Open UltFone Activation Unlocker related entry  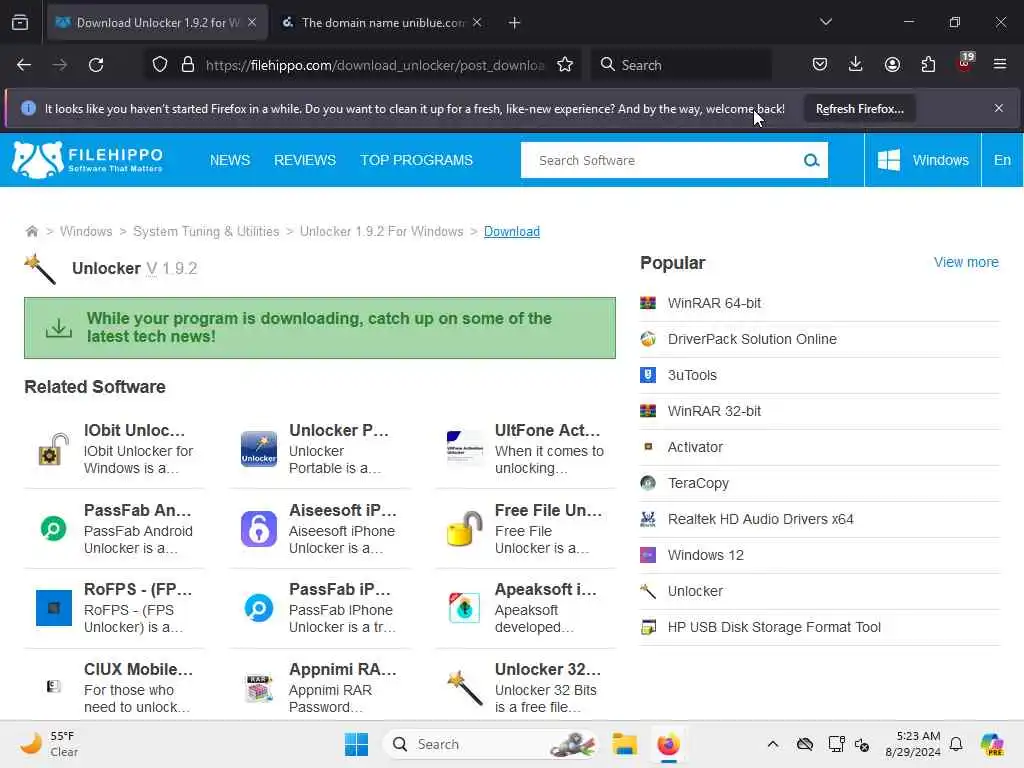tap(525, 449)
